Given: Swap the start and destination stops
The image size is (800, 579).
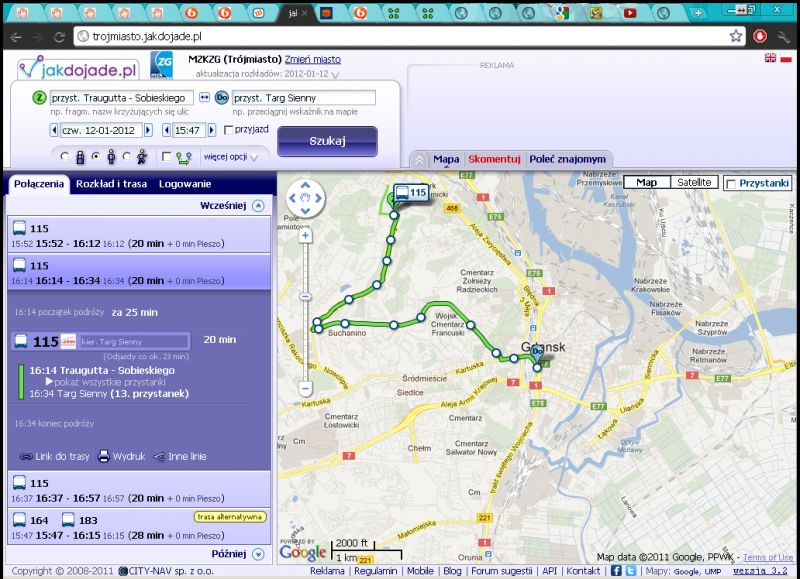Looking at the screenshot, I should point(204,97).
